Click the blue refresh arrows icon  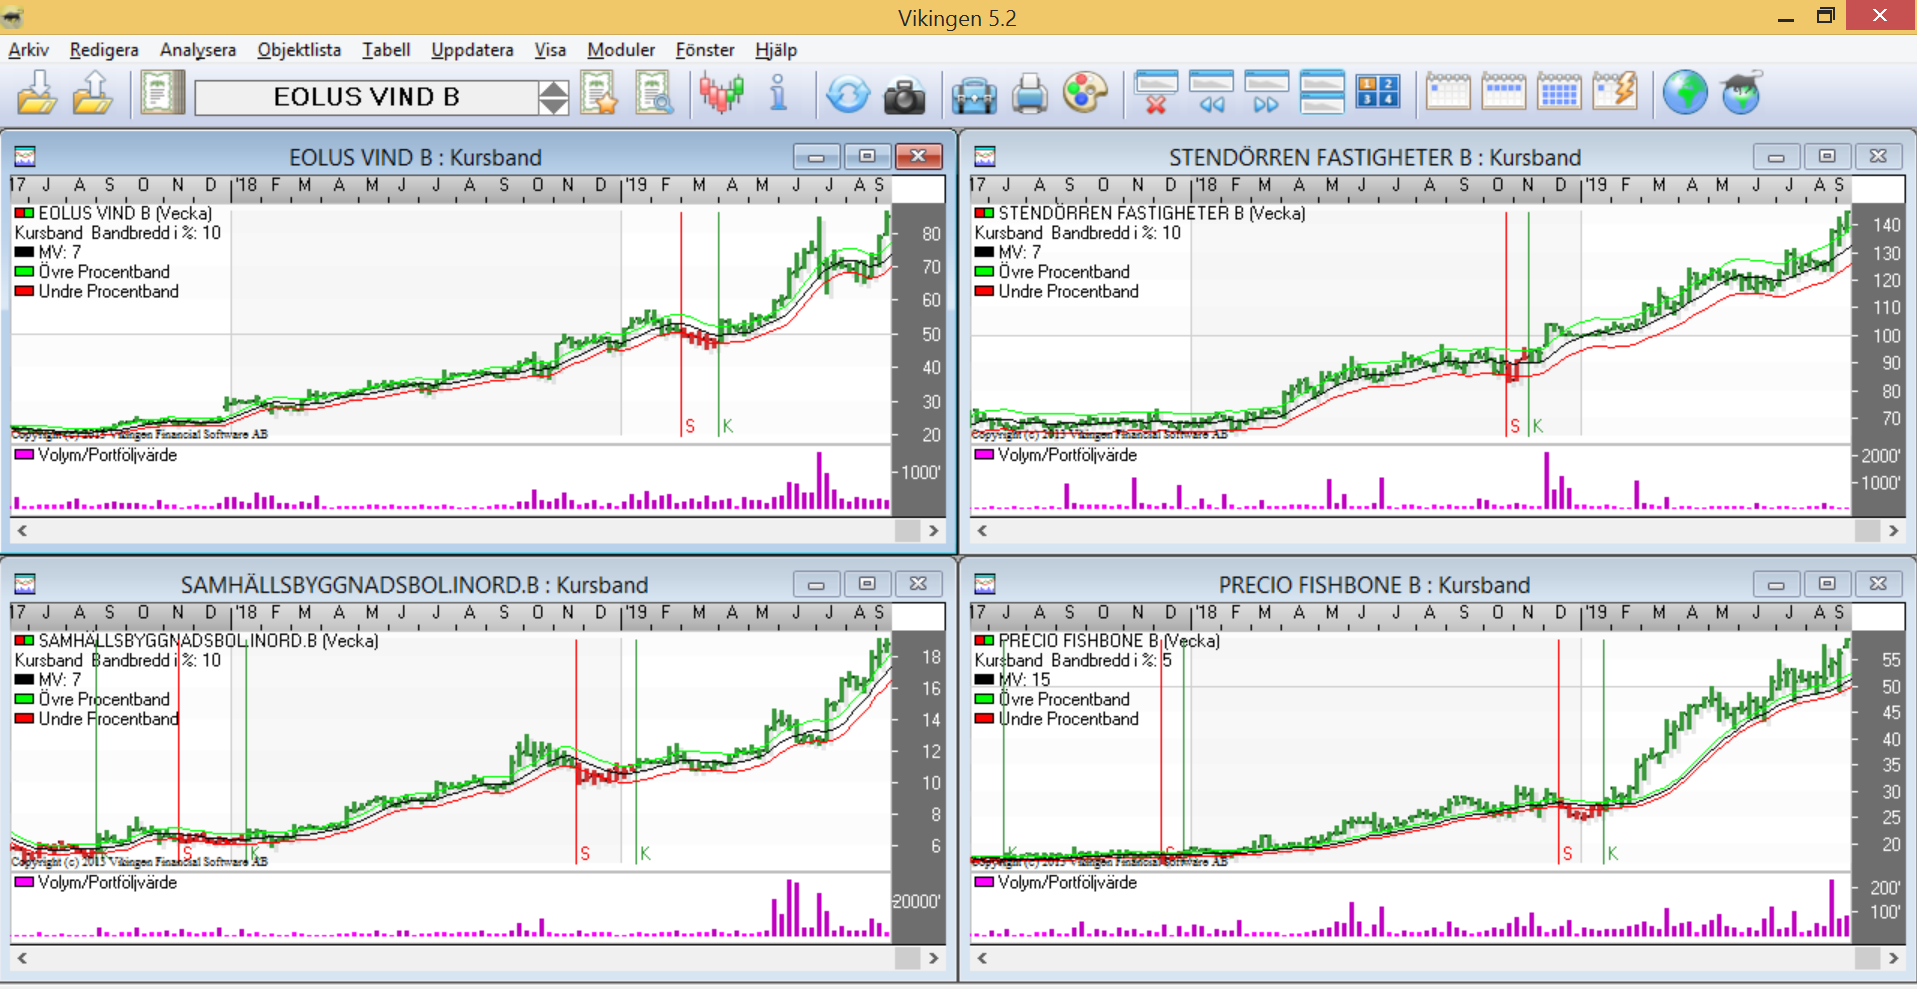848,95
